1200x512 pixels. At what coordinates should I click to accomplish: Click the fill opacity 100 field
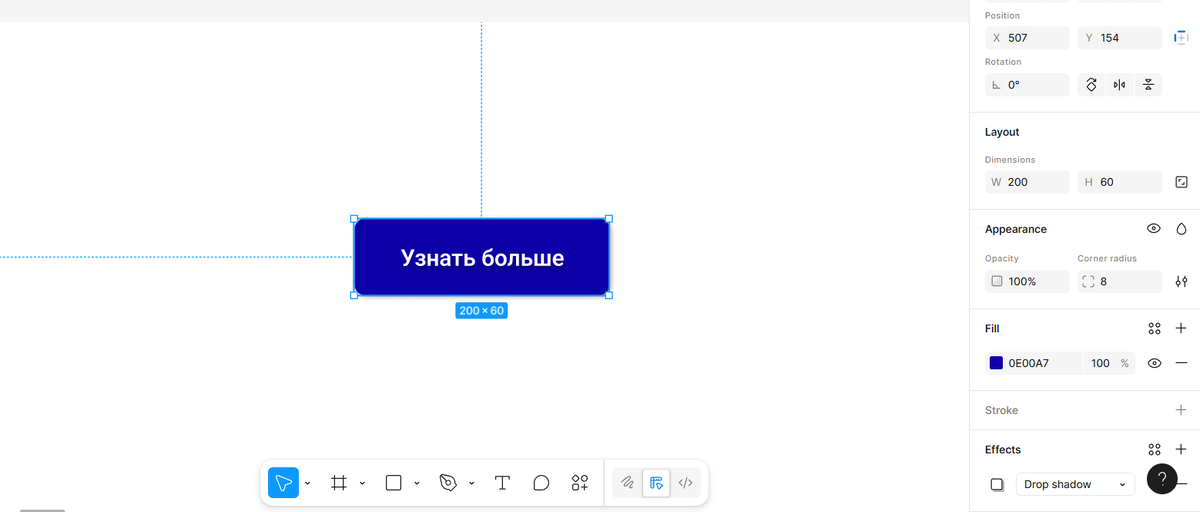pos(1100,363)
